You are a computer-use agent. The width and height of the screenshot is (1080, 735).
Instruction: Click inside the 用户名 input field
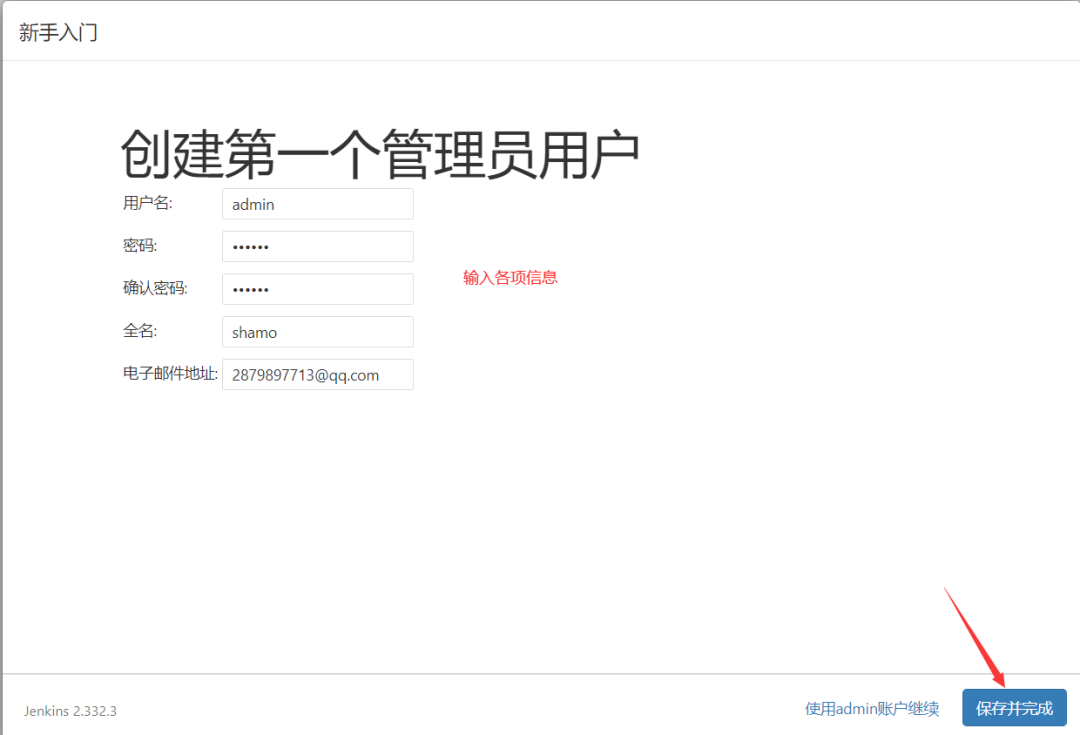tap(317, 203)
